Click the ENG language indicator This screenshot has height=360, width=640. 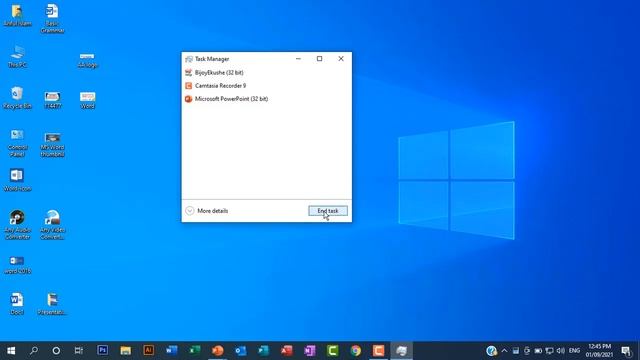[x=574, y=351]
